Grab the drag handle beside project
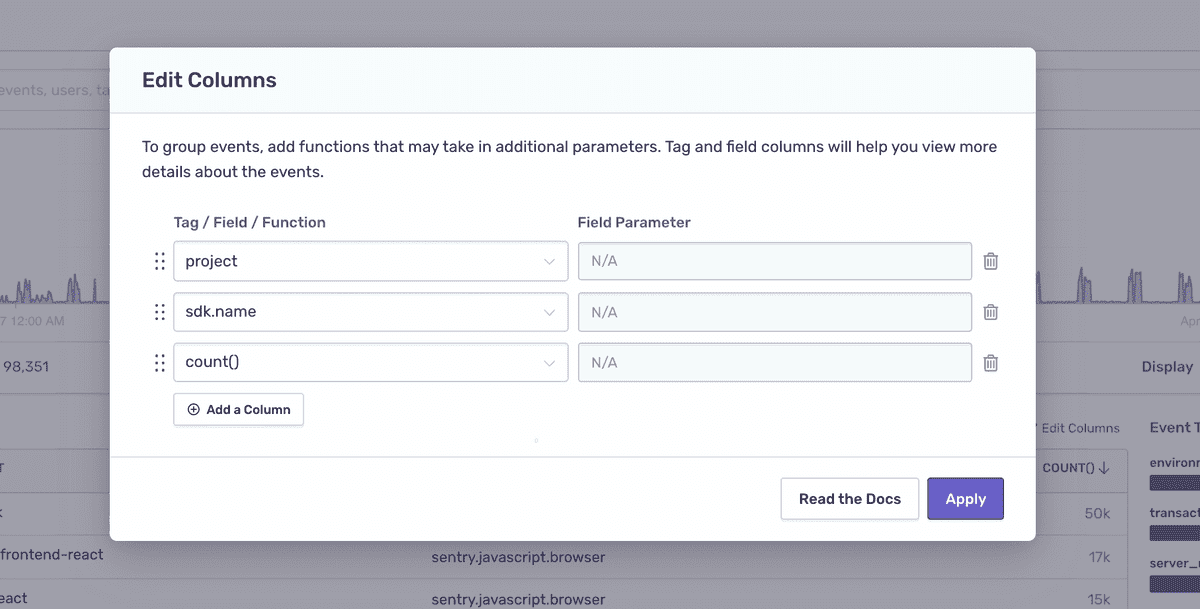The image size is (1200, 609). [x=159, y=261]
